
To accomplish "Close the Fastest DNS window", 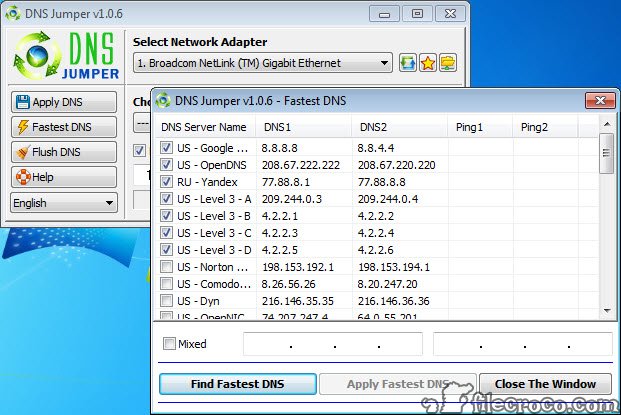I will pos(600,101).
